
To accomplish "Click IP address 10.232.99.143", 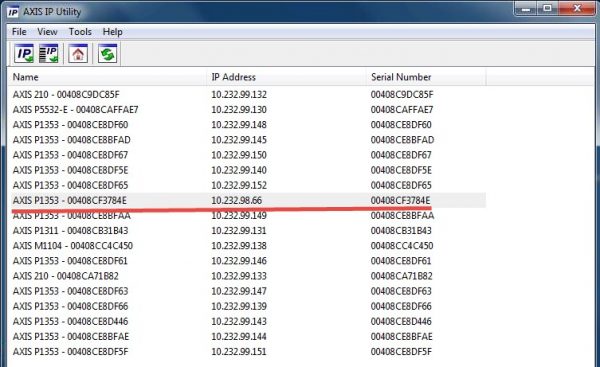I will coord(239,321).
